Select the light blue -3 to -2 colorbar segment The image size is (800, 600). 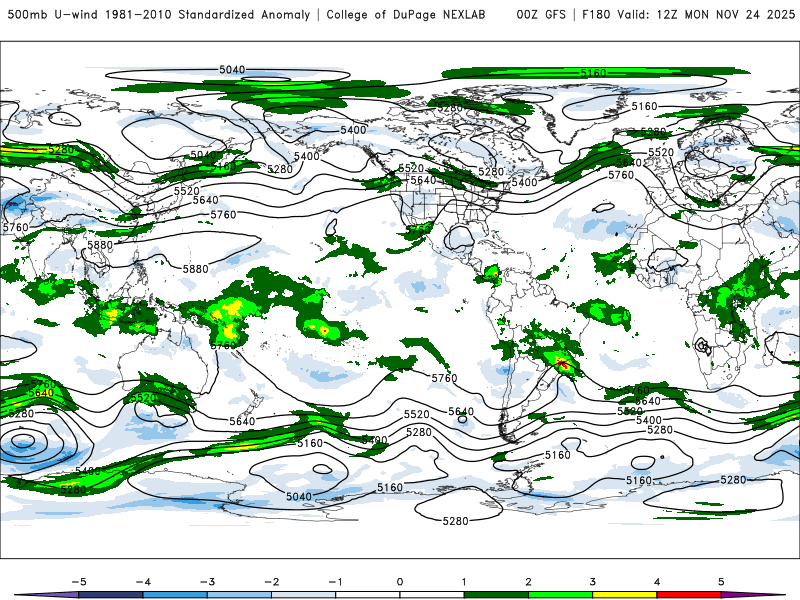pyautogui.click(x=239, y=595)
